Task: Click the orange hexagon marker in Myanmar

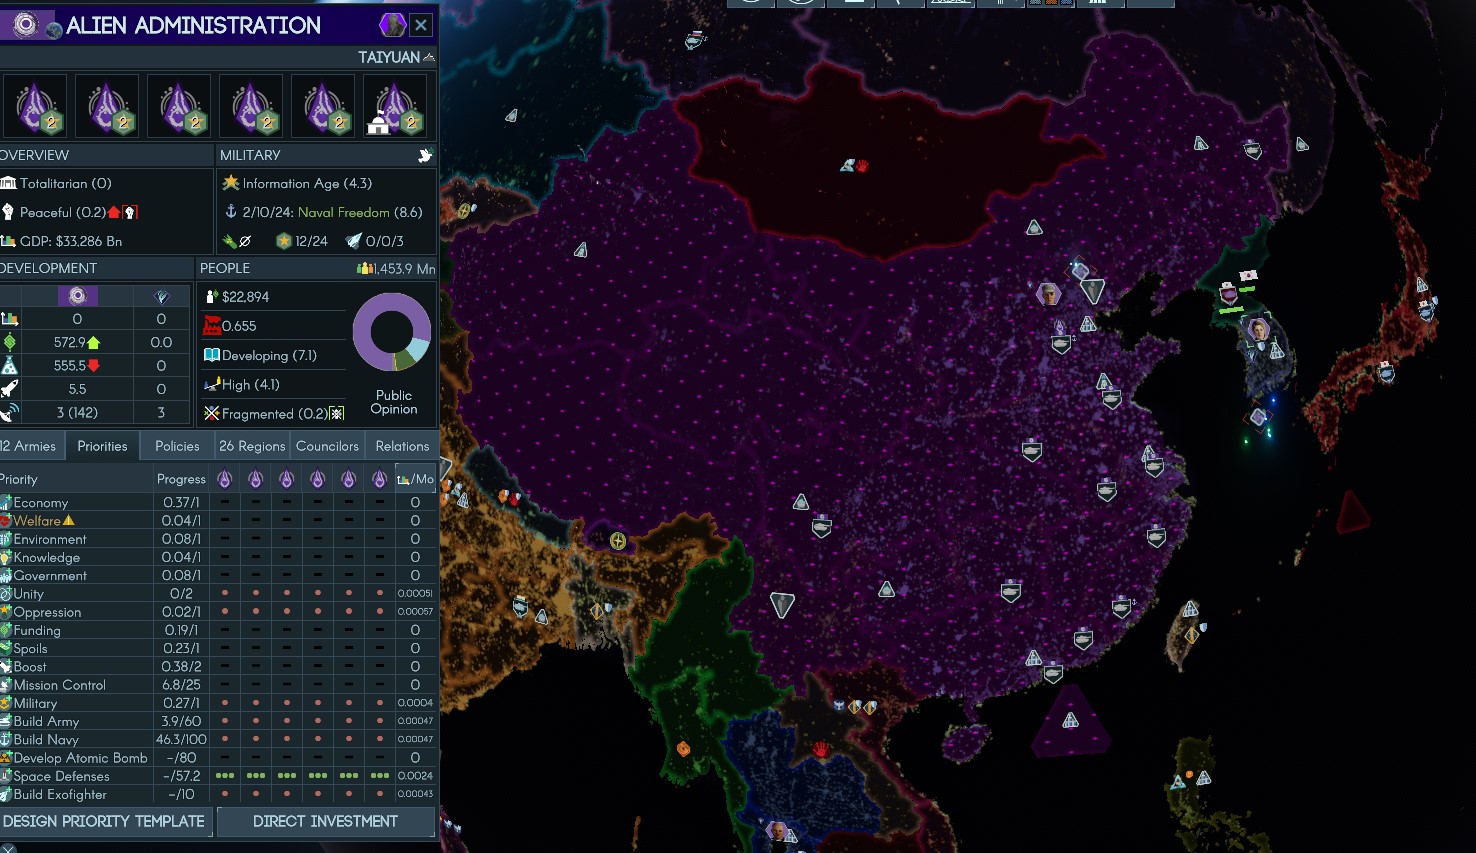Action: (x=684, y=748)
